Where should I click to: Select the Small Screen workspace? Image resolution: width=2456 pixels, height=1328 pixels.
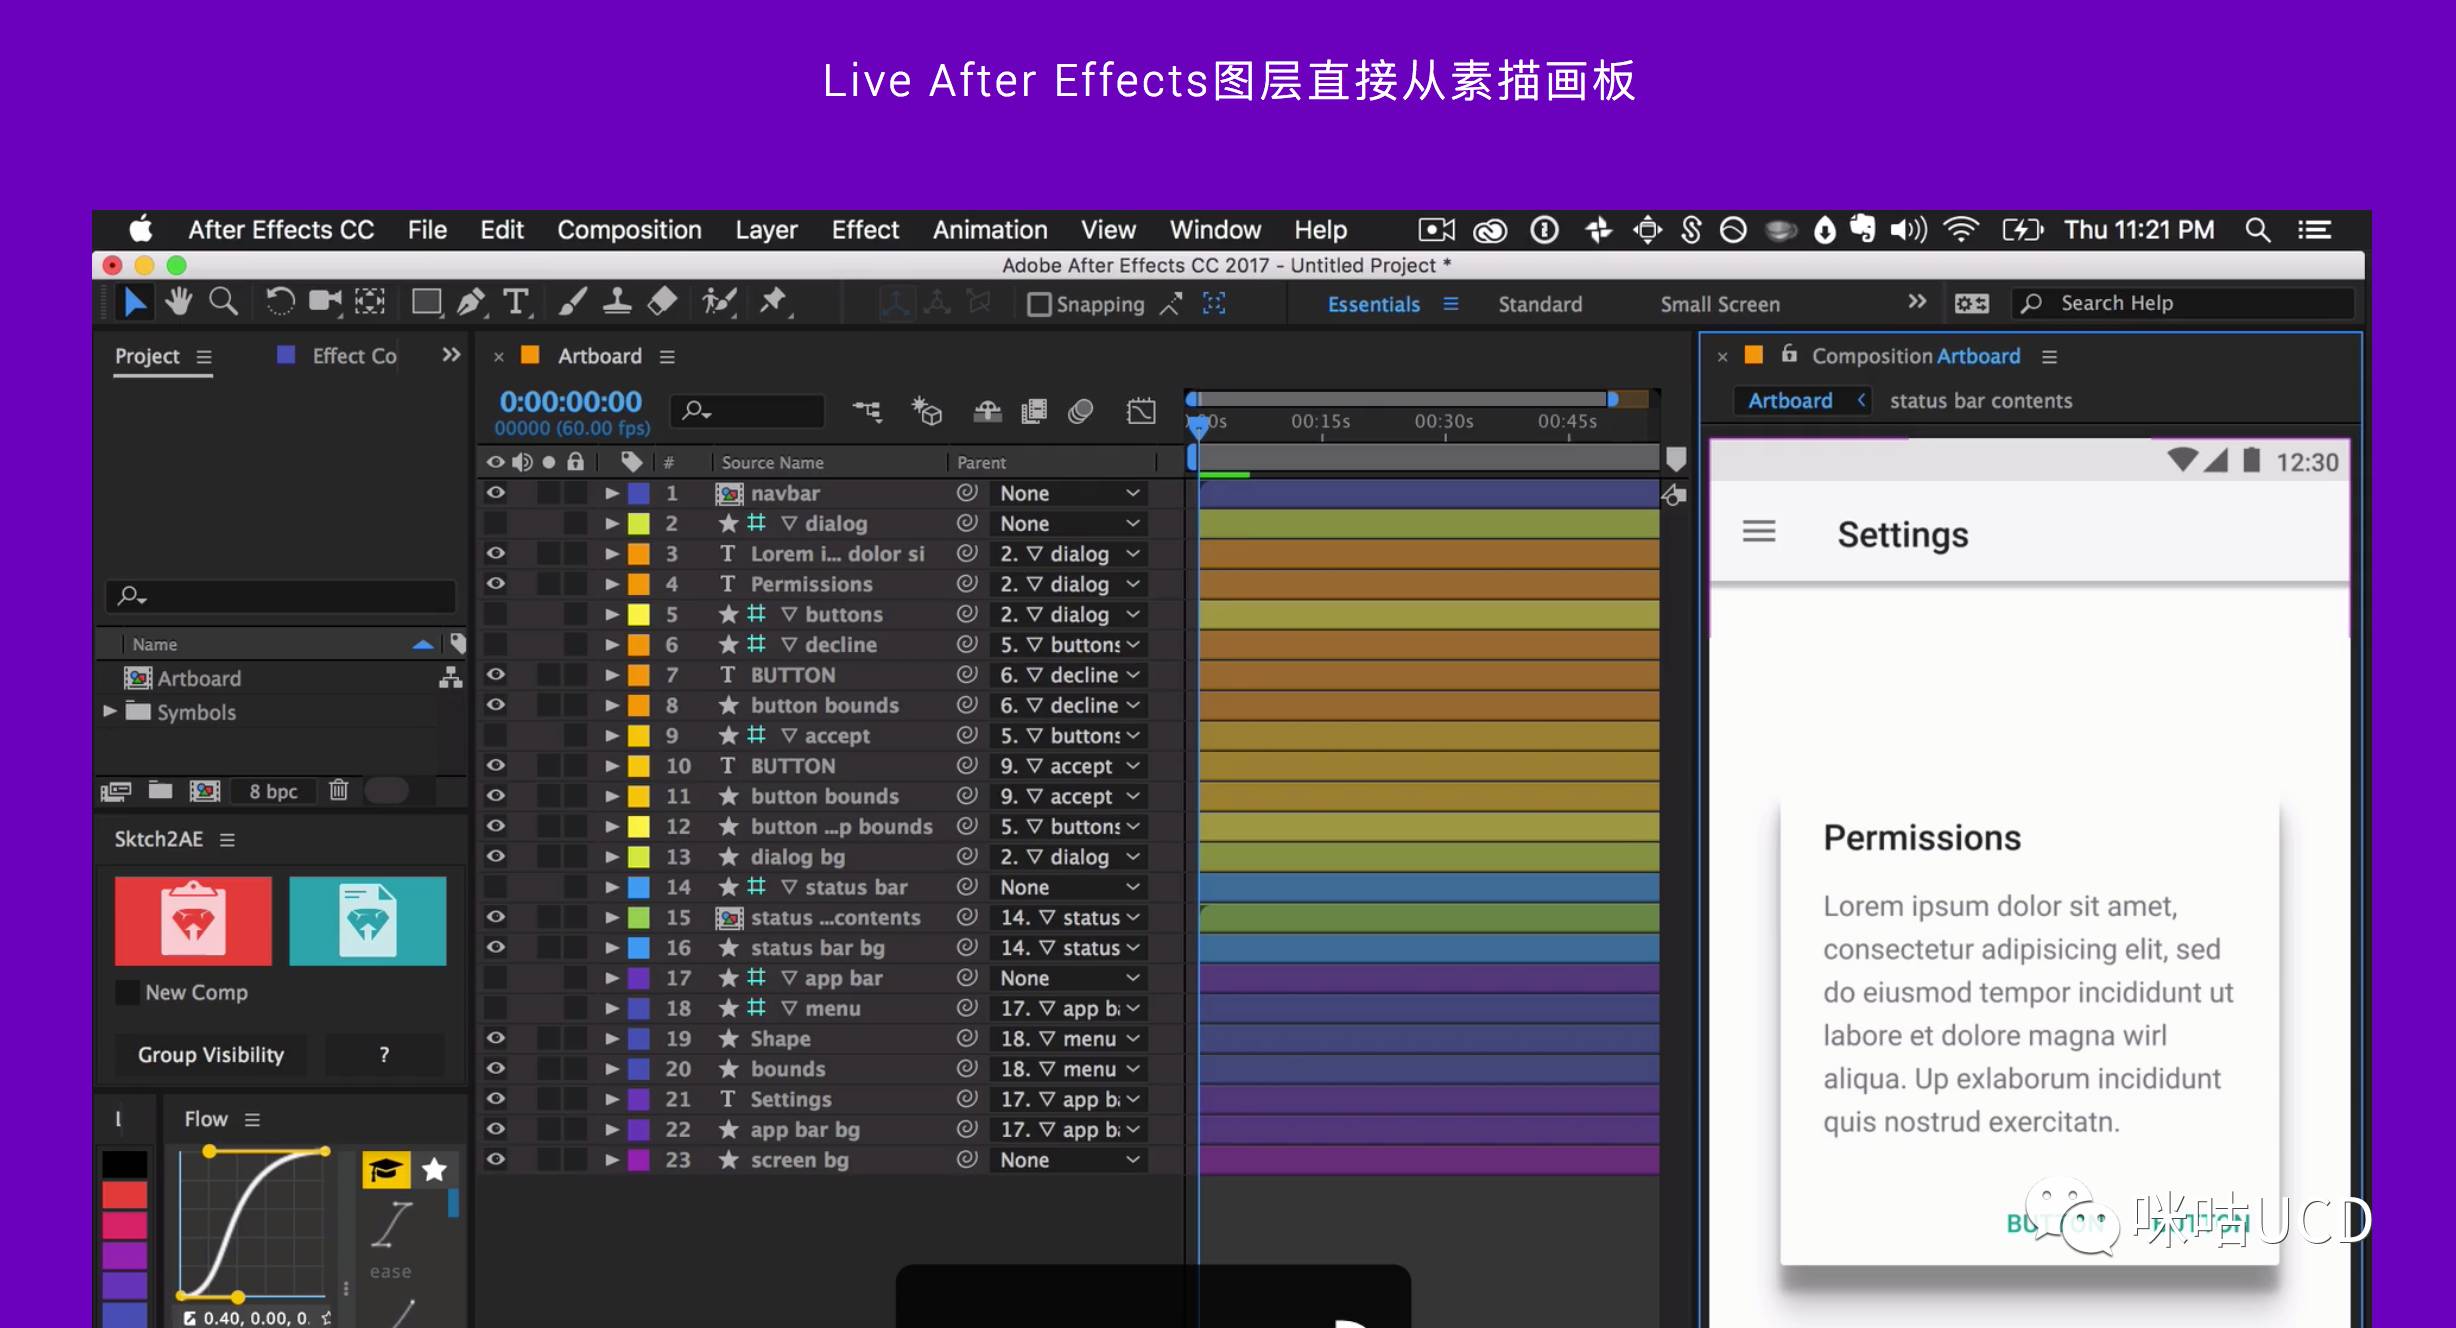point(1720,304)
